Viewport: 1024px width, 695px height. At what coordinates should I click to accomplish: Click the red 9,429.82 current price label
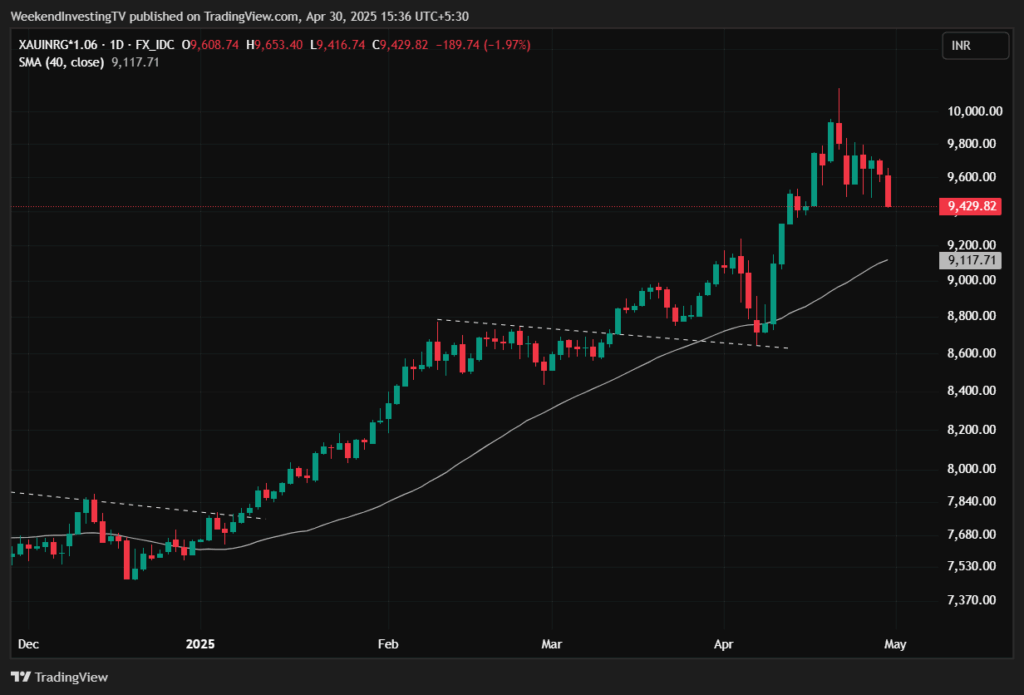tap(969, 206)
